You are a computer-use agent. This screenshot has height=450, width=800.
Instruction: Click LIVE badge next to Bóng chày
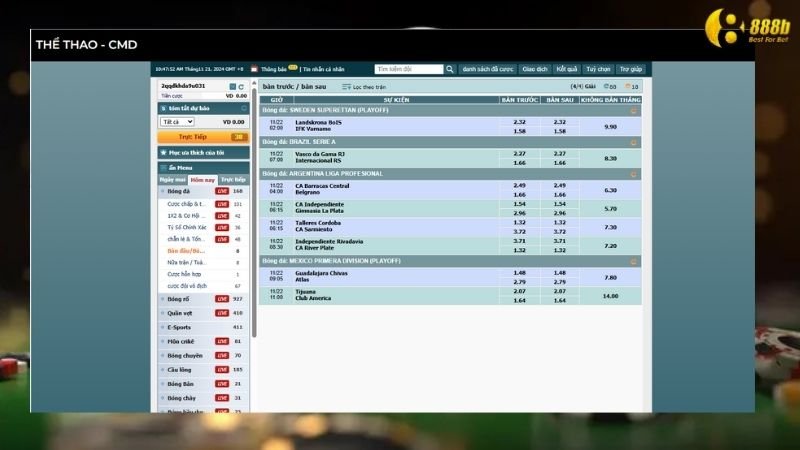pos(222,398)
